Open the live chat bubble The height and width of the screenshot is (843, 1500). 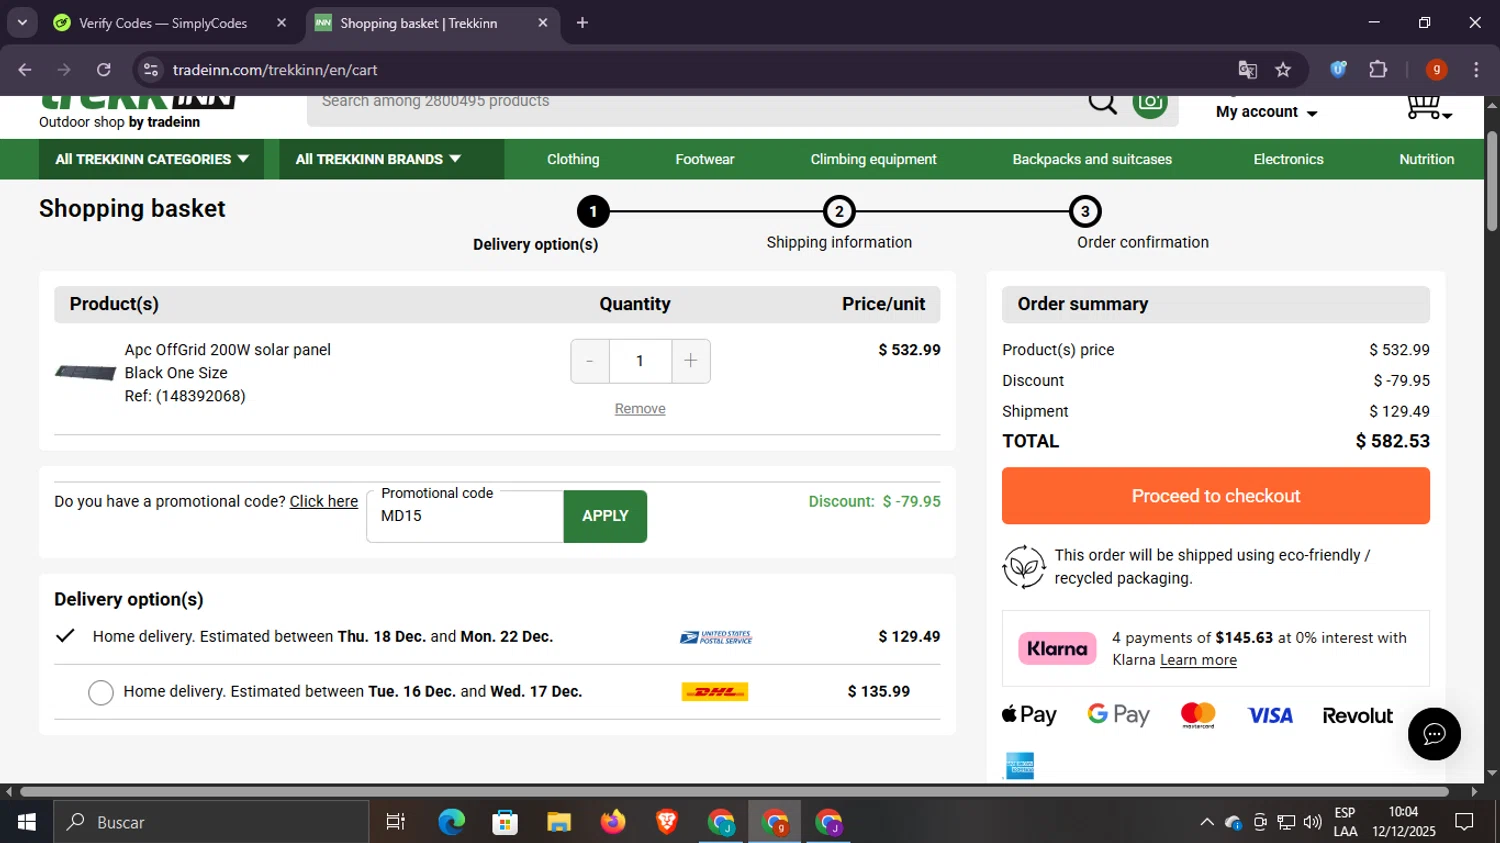coord(1434,734)
